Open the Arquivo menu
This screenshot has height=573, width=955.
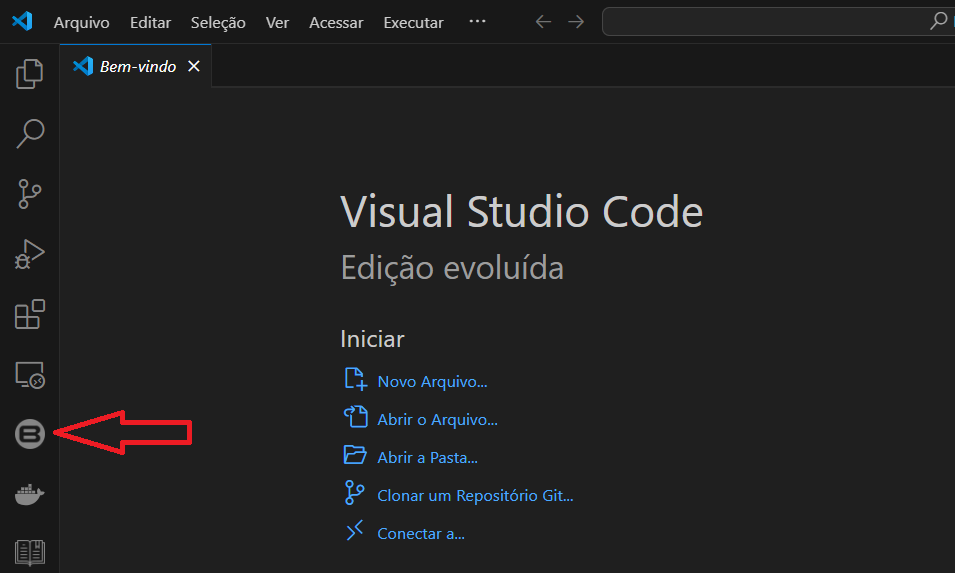81,22
